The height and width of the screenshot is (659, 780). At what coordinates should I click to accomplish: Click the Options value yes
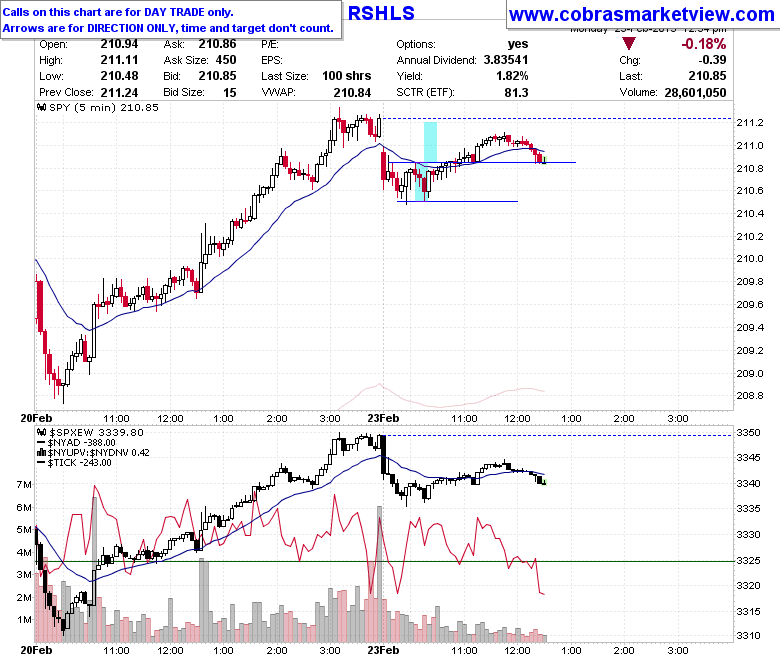(x=518, y=44)
